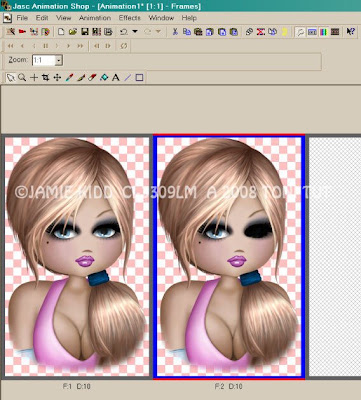Select the Eraser tool
The height and width of the screenshot is (400, 361).
[x=92, y=78]
